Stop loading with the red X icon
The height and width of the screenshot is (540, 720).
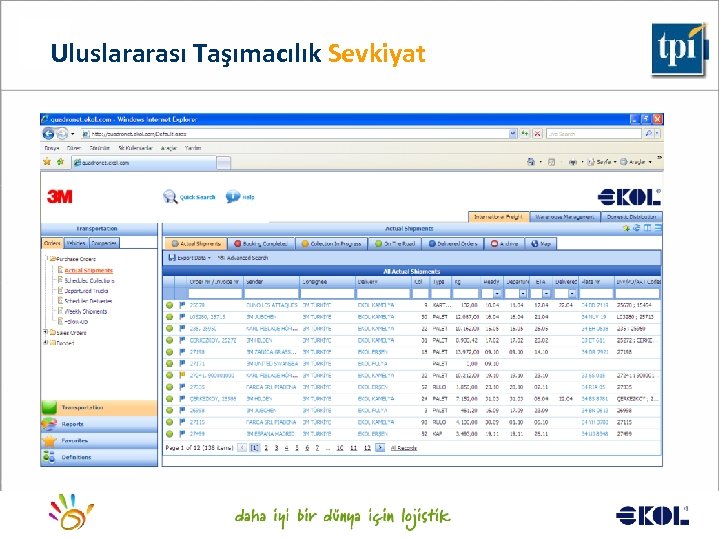[537, 134]
